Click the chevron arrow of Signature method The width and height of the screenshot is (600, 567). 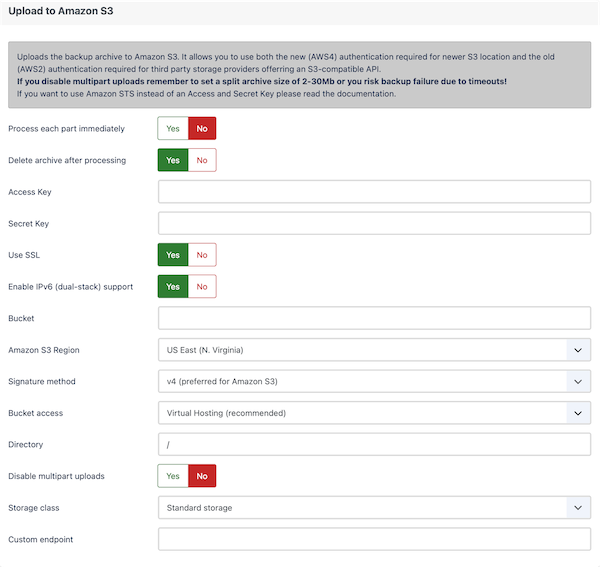pos(578,381)
